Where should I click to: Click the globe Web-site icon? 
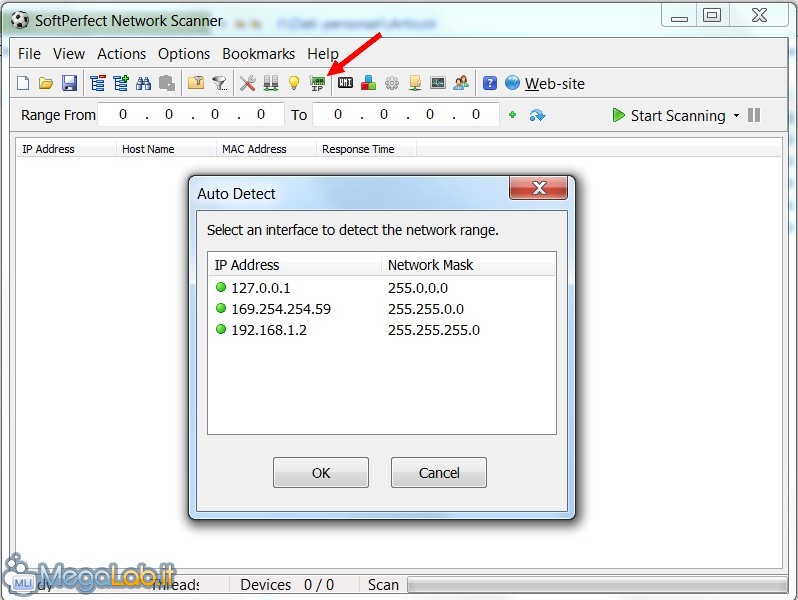pyautogui.click(x=512, y=83)
